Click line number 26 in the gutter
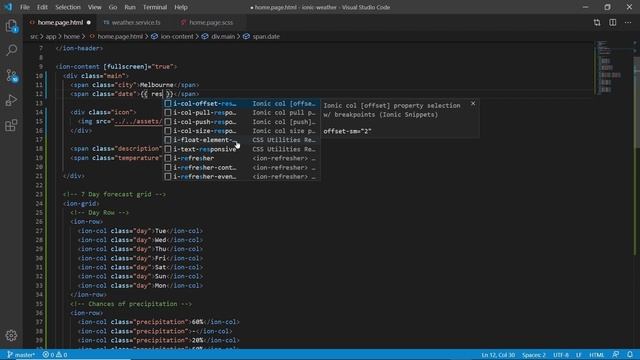This screenshot has height=360, width=640. [x=39, y=222]
